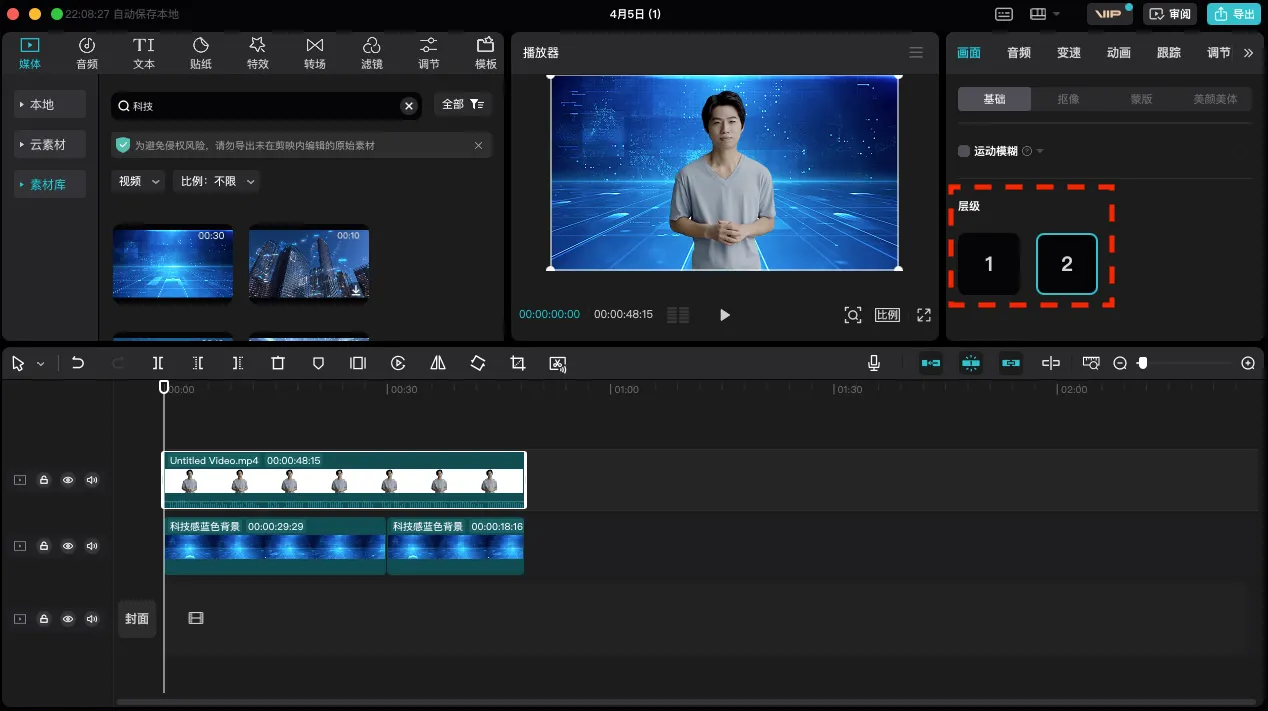Screen dimensions: 1268x711
Task: Click the reverse playback tool icon
Action: pyautogui.click(x=398, y=364)
